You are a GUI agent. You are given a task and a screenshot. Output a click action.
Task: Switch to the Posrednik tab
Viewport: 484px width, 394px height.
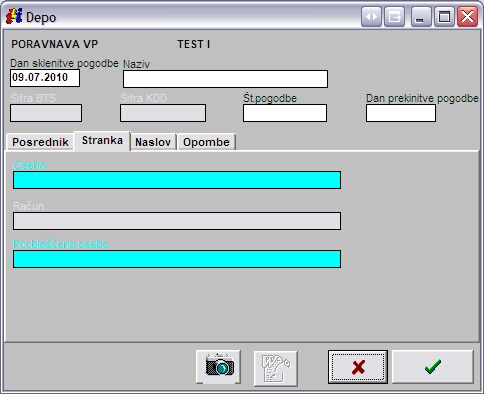tap(40, 142)
